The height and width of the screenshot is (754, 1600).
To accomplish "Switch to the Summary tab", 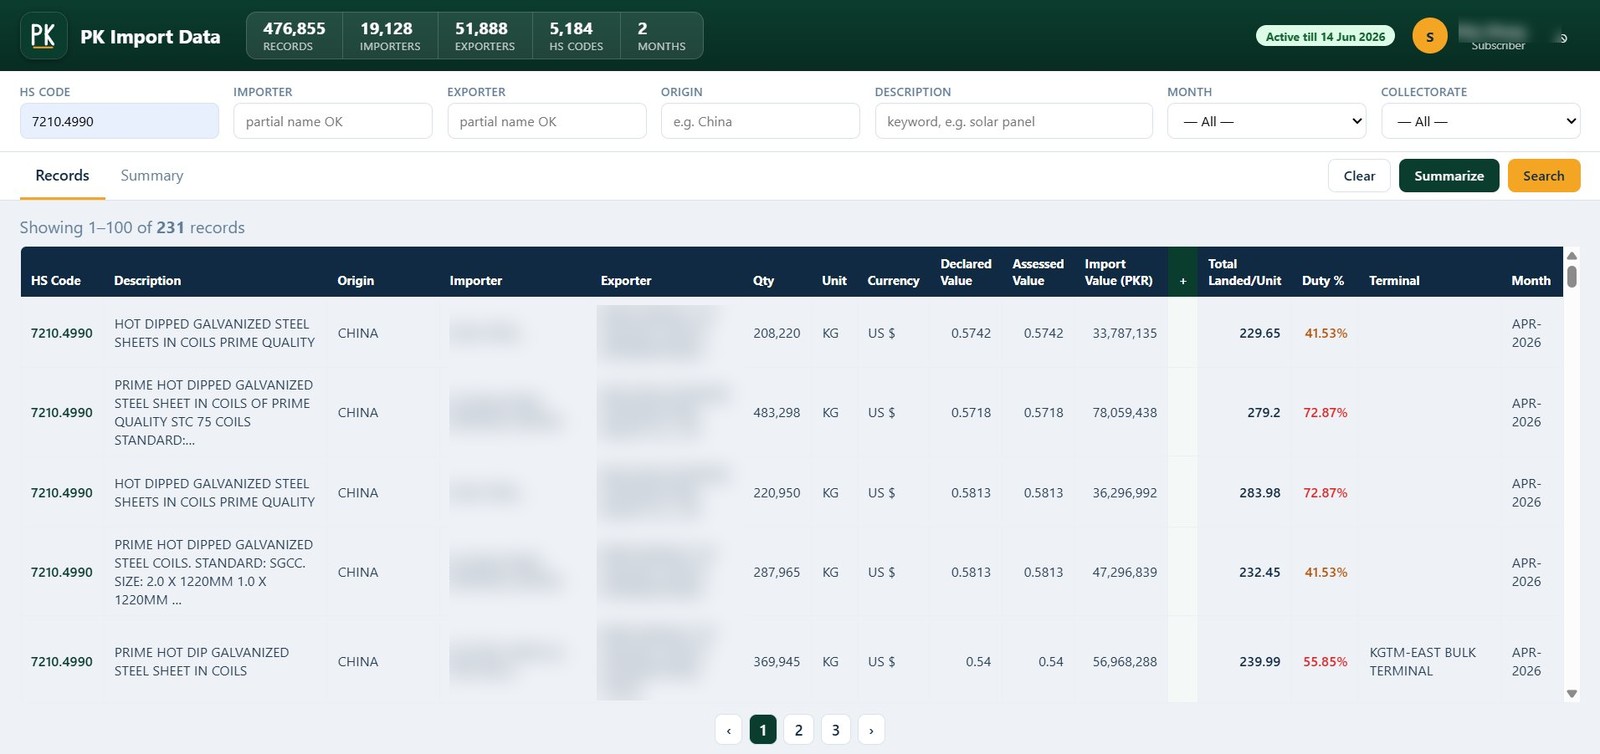I will (x=152, y=175).
